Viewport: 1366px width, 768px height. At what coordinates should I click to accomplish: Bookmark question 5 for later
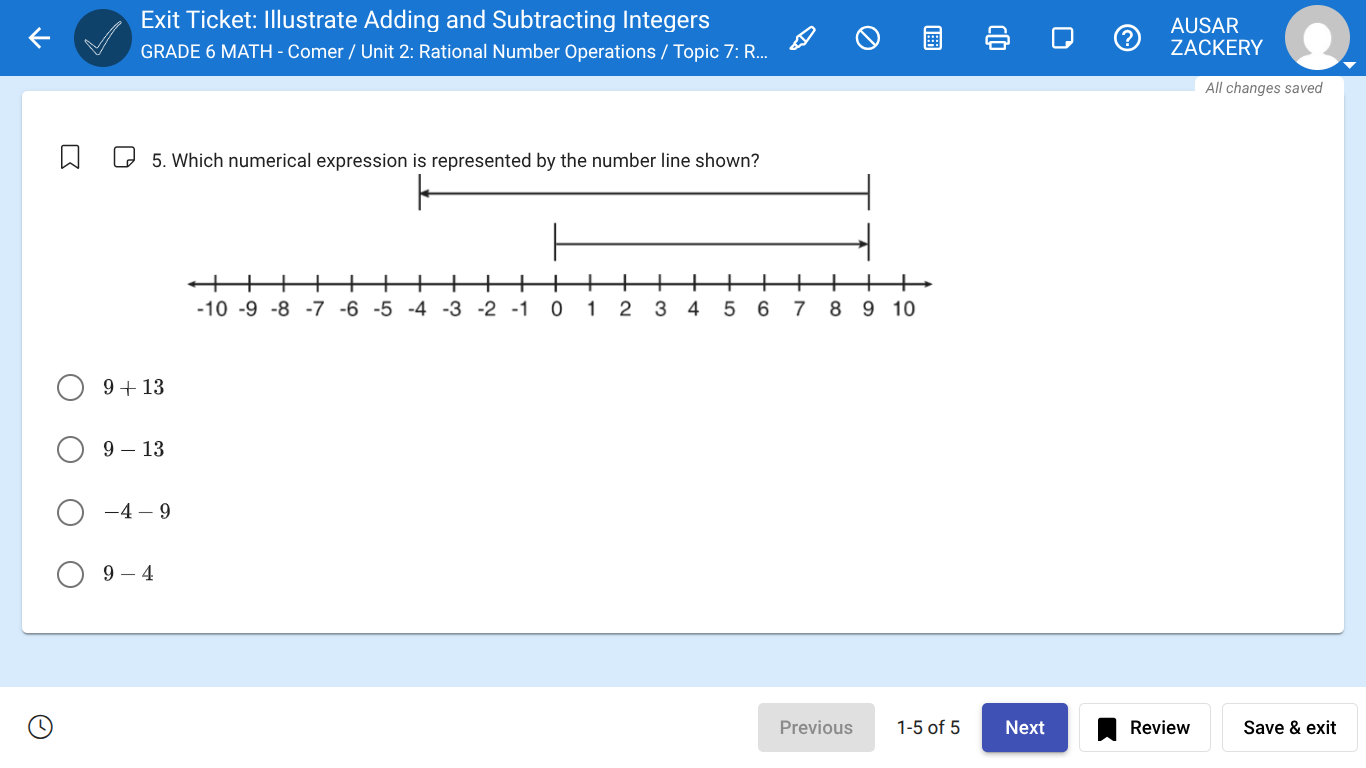pyautogui.click(x=70, y=156)
